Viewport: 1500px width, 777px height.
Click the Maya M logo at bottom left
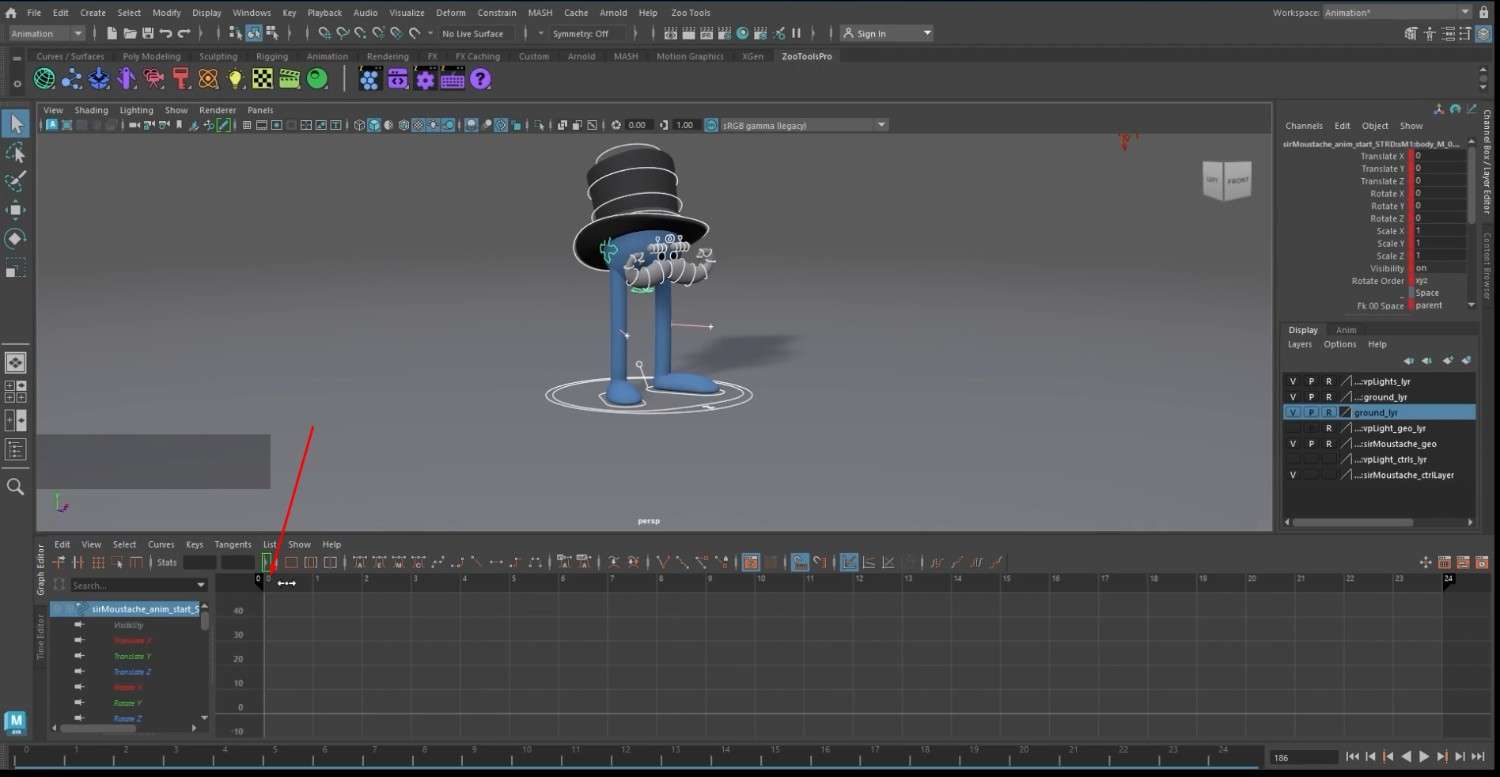pyautogui.click(x=15, y=723)
